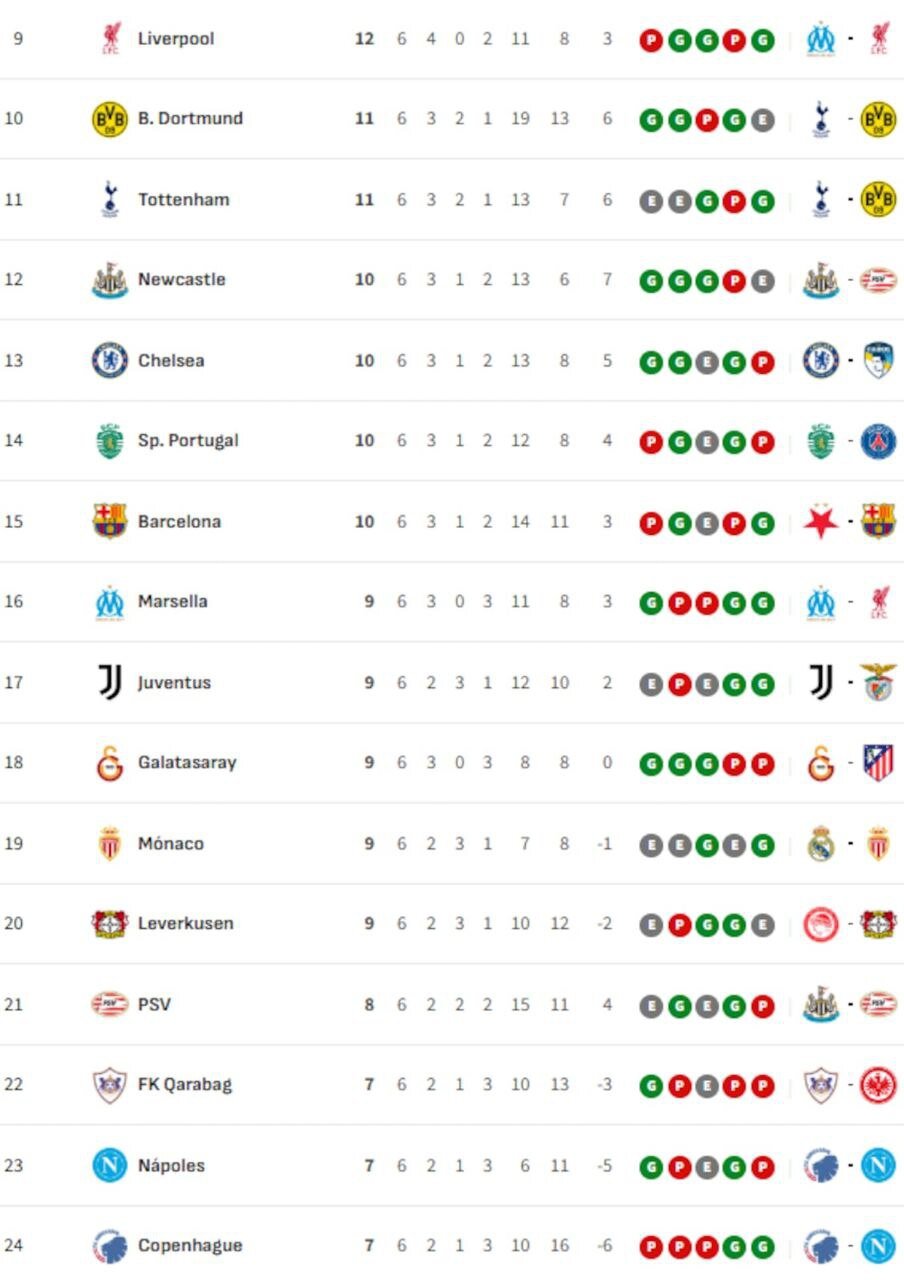Click the B. Dortmund crest beside team name

point(109,119)
